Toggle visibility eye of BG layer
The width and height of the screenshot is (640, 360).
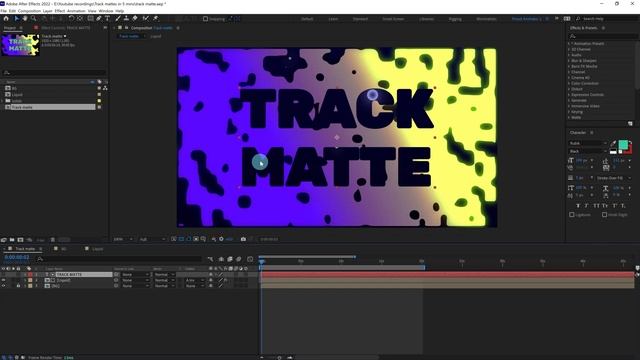(x=4, y=286)
